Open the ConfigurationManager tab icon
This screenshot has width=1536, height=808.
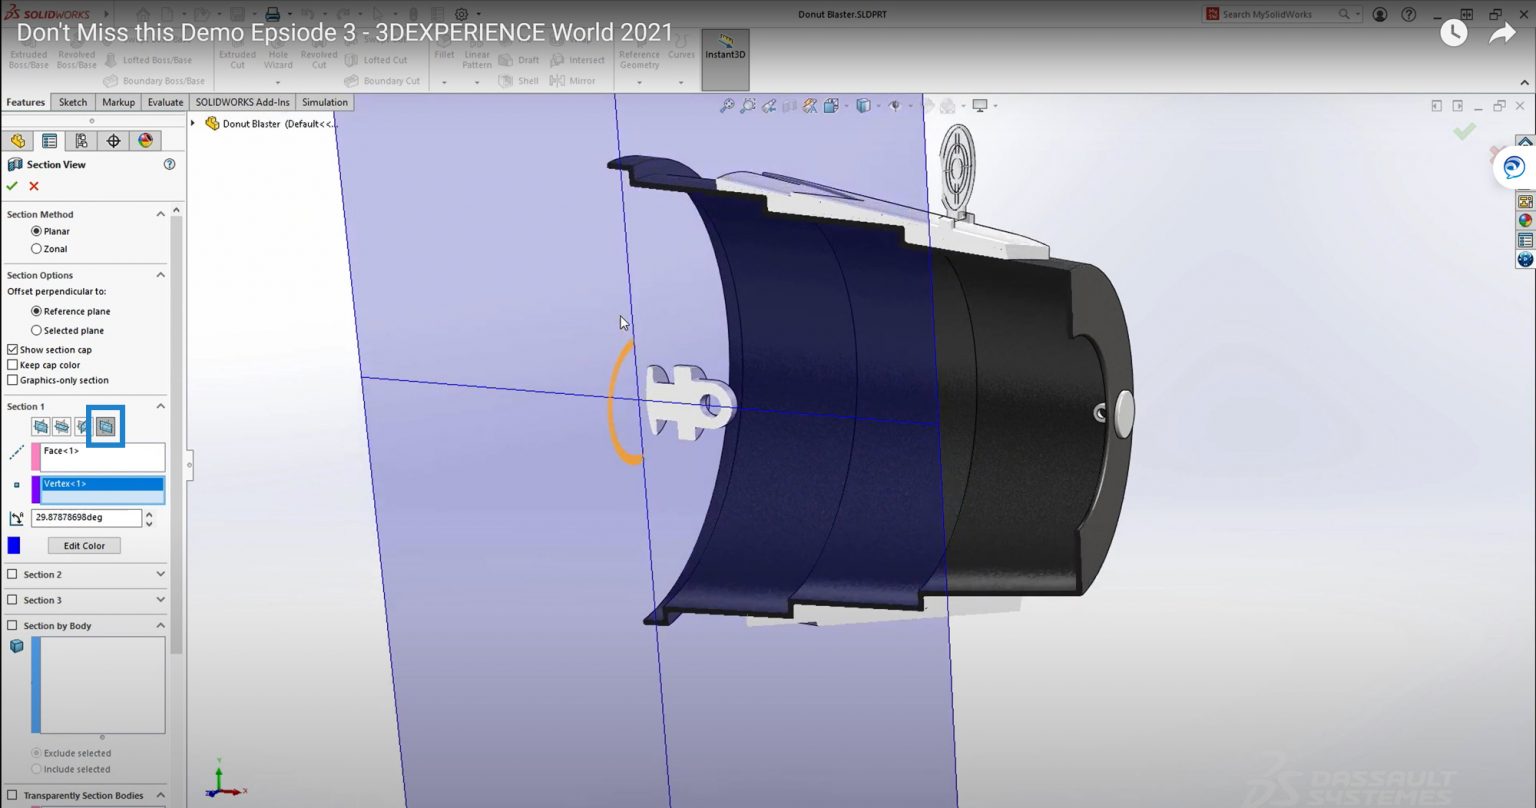pyautogui.click(x=81, y=141)
